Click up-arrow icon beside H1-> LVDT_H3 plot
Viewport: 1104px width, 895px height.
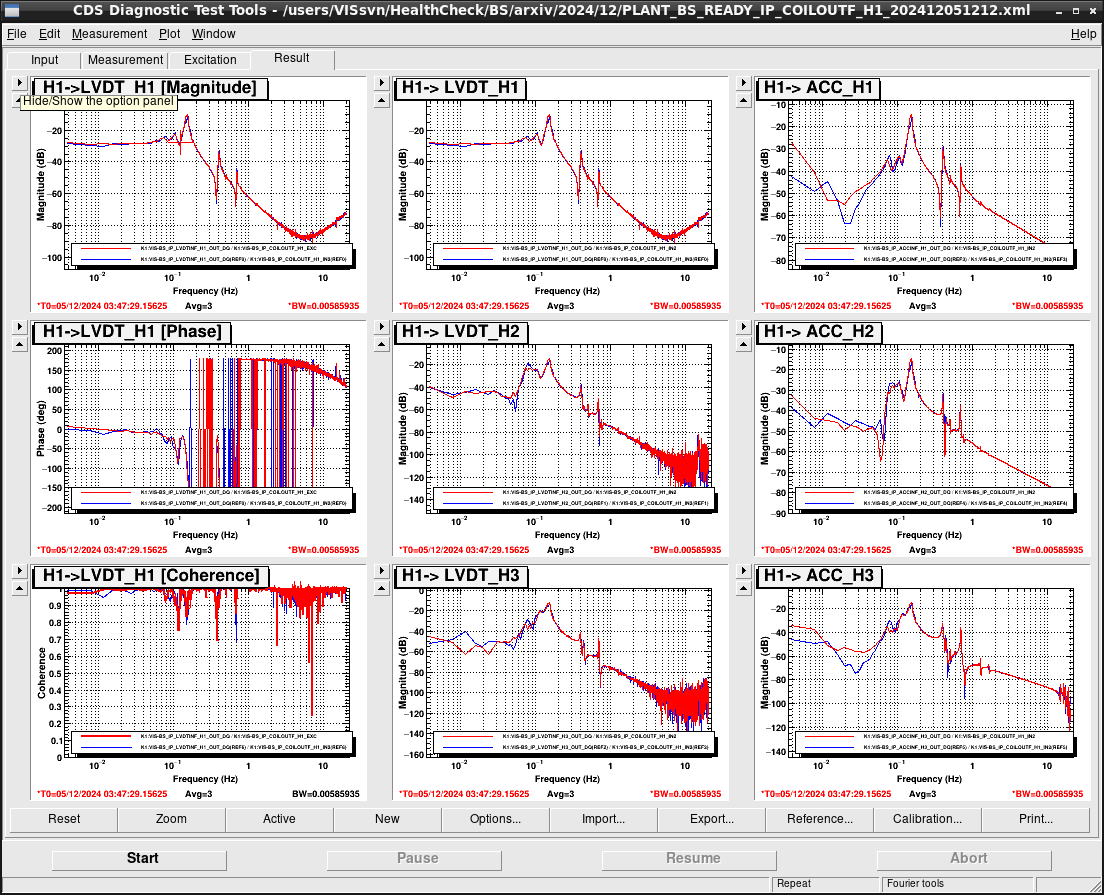pyautogui.click(x=382, y=589)
